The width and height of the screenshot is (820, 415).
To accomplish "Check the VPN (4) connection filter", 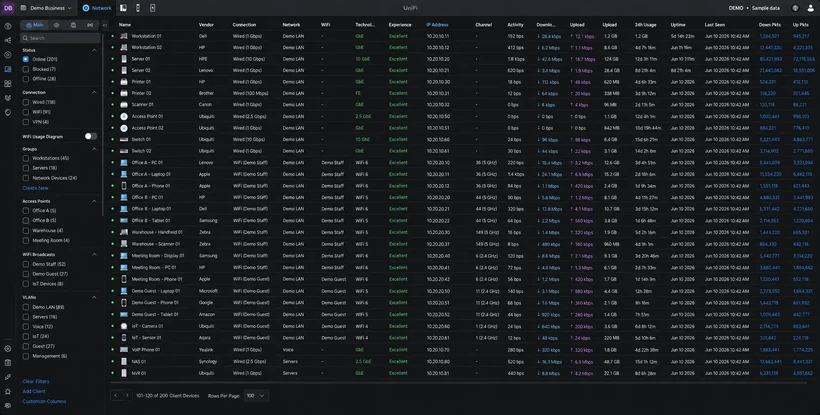I will click(x=26, y=122).
